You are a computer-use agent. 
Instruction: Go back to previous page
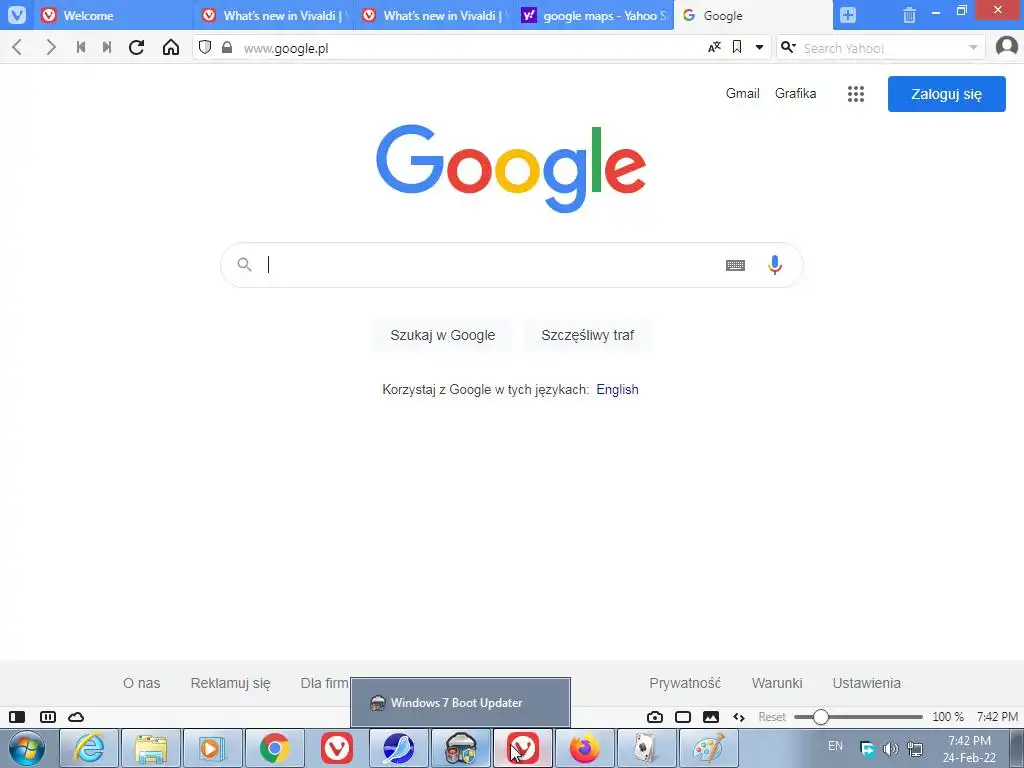[x=18, y=47]
